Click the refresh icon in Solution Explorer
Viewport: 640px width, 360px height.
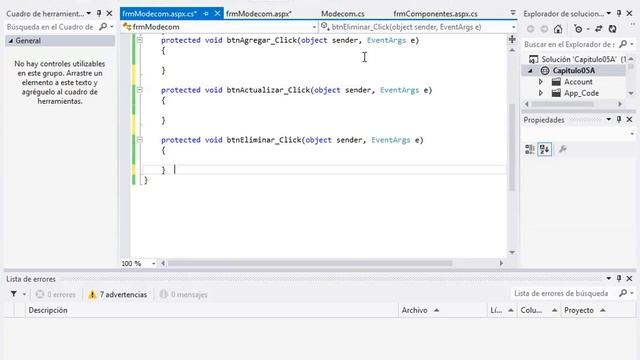[x=612, y=29]
